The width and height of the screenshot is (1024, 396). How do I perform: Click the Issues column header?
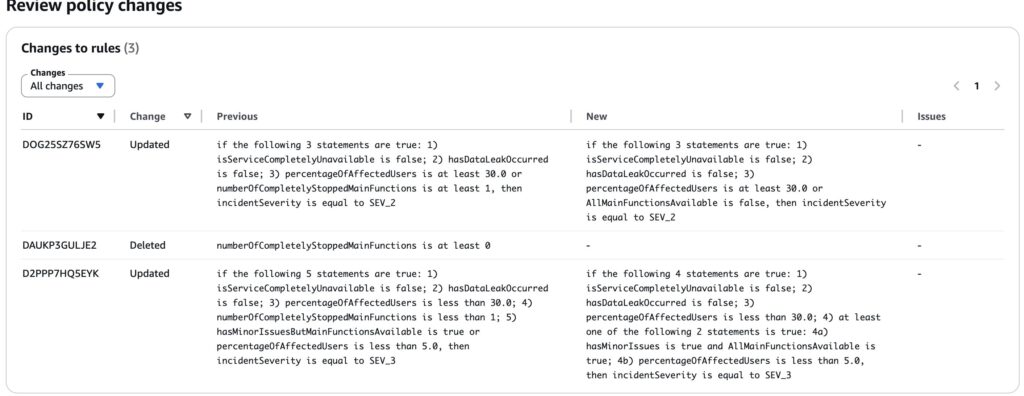(931, 116)
